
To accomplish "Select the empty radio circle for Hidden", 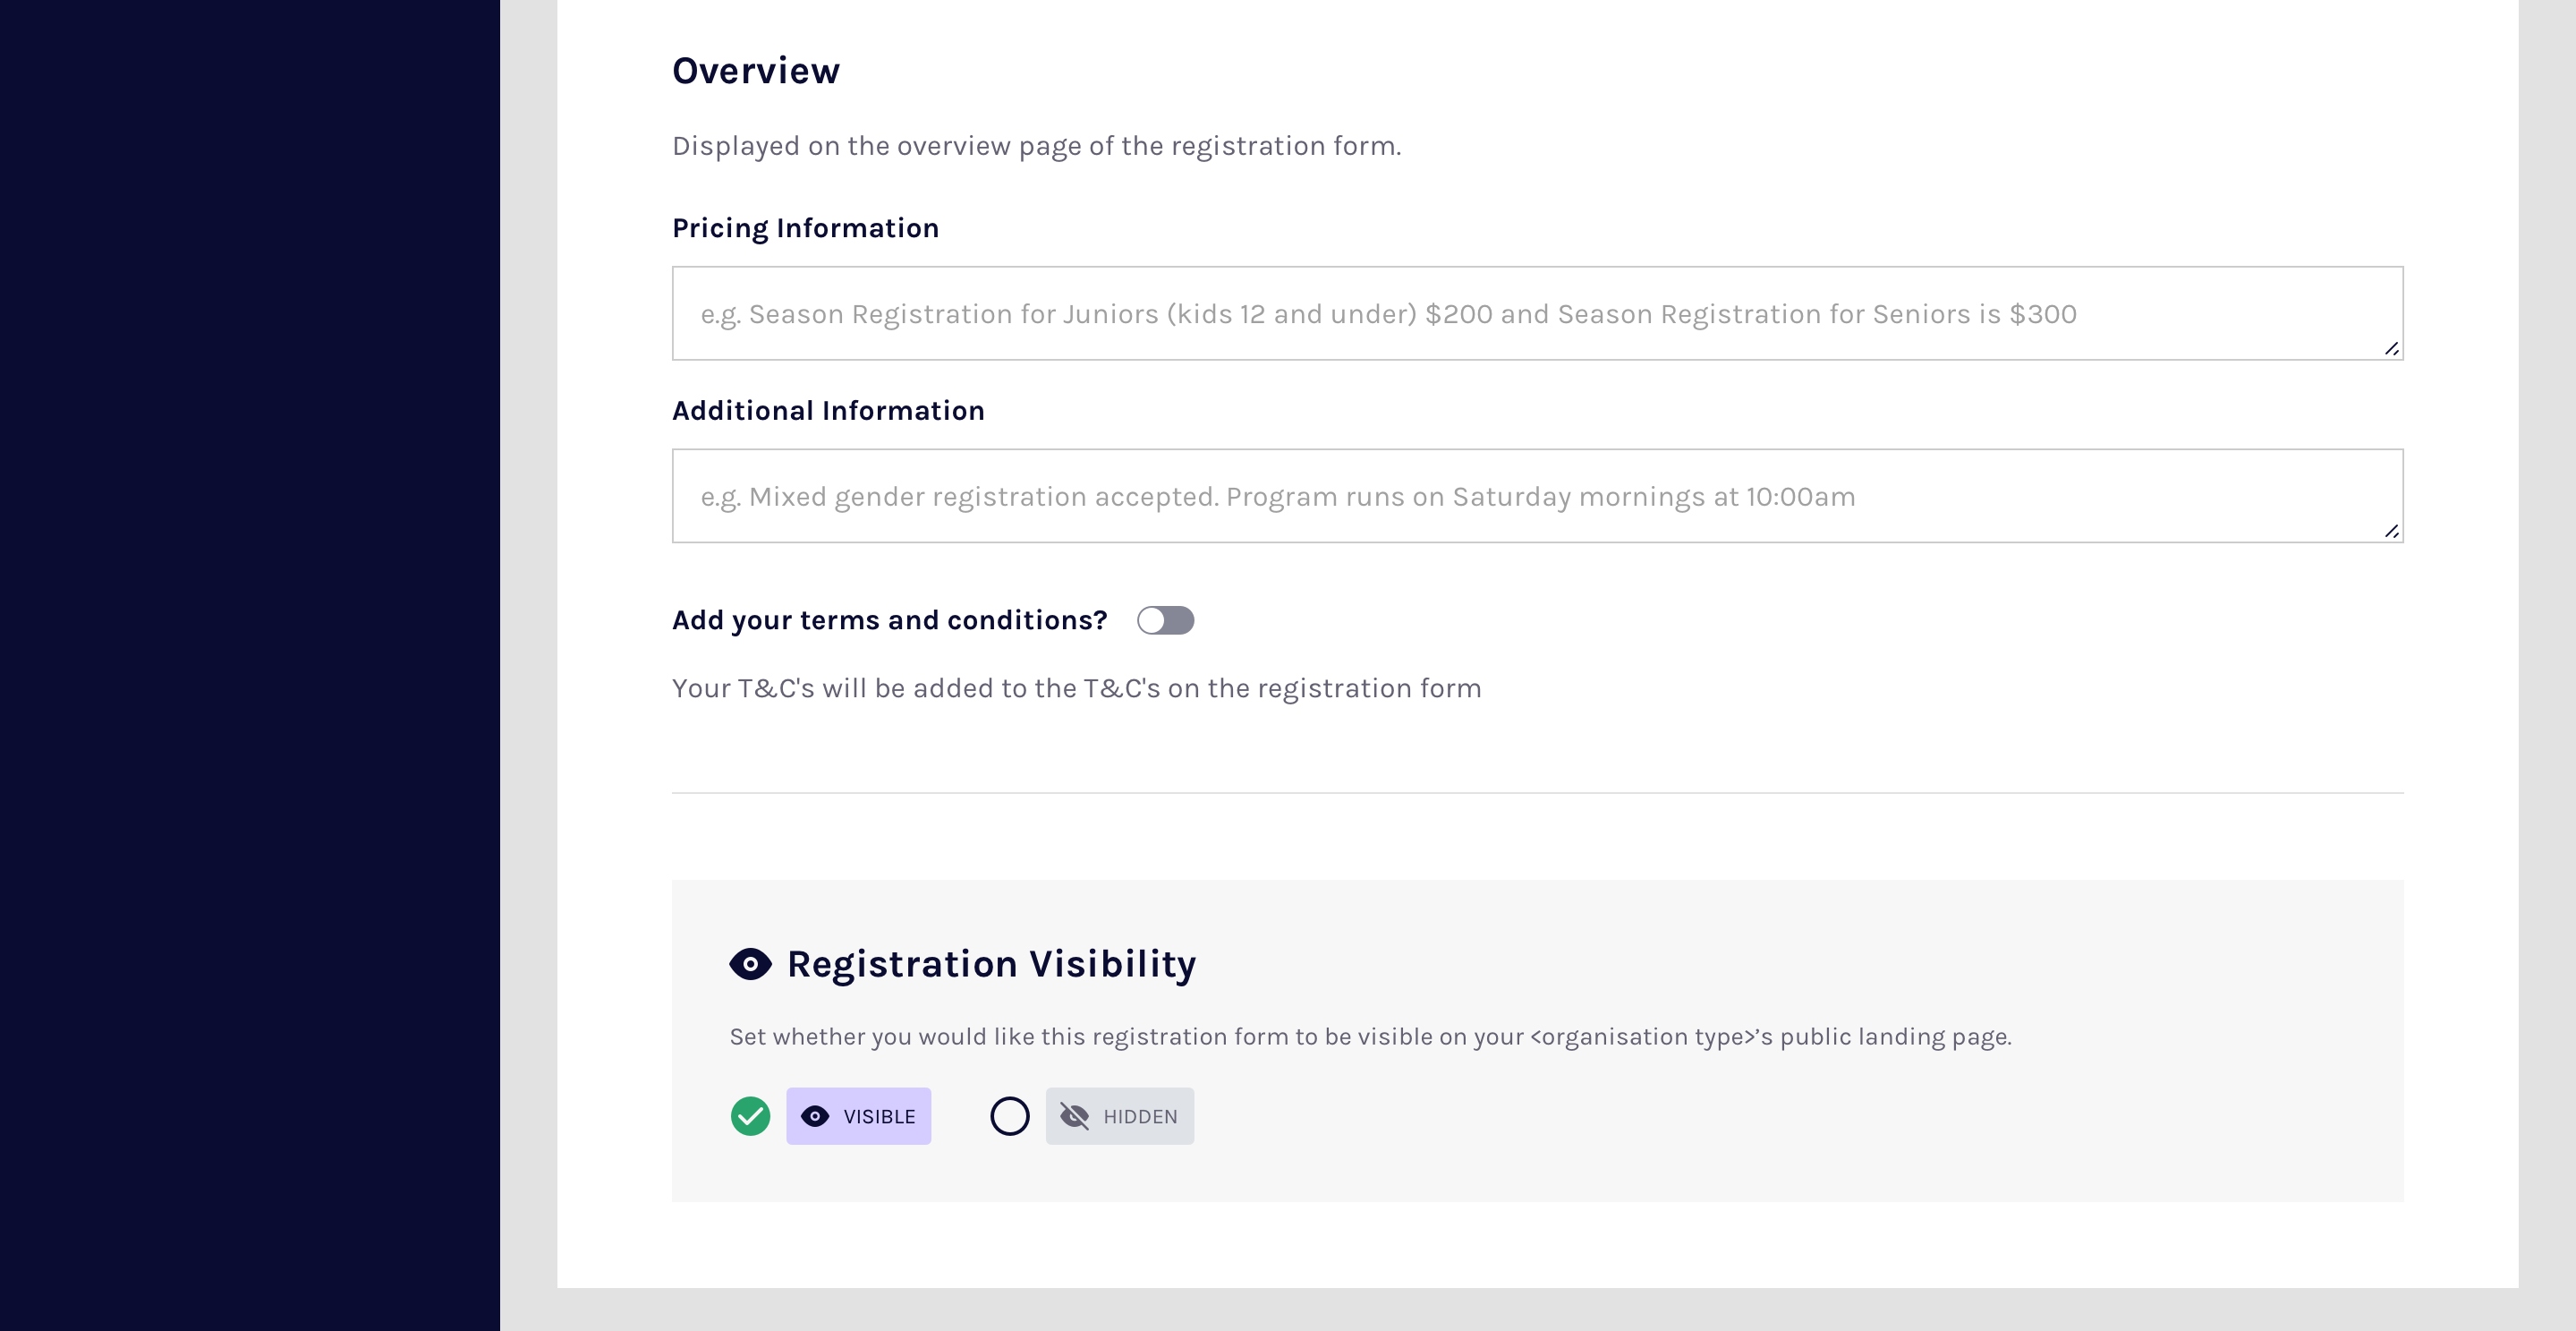I will [1009, 1116].
